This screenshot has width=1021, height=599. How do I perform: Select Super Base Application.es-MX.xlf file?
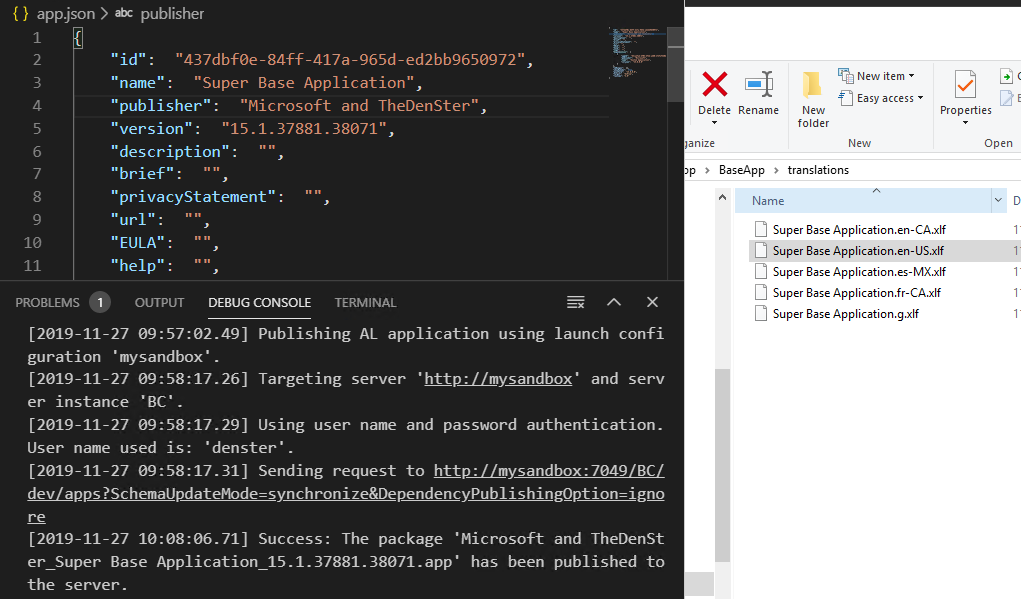click(x=859, y=272)
